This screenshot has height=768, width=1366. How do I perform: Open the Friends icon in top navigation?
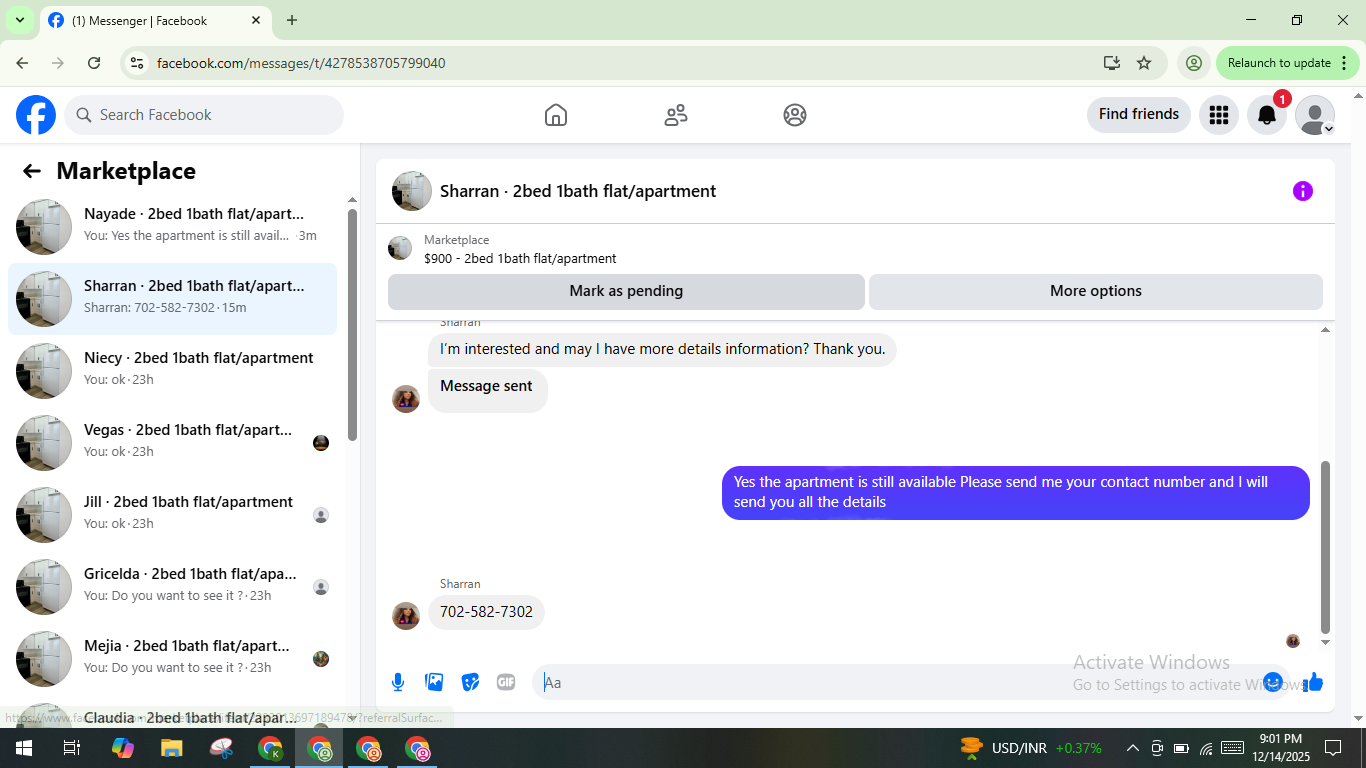(676, 115)
